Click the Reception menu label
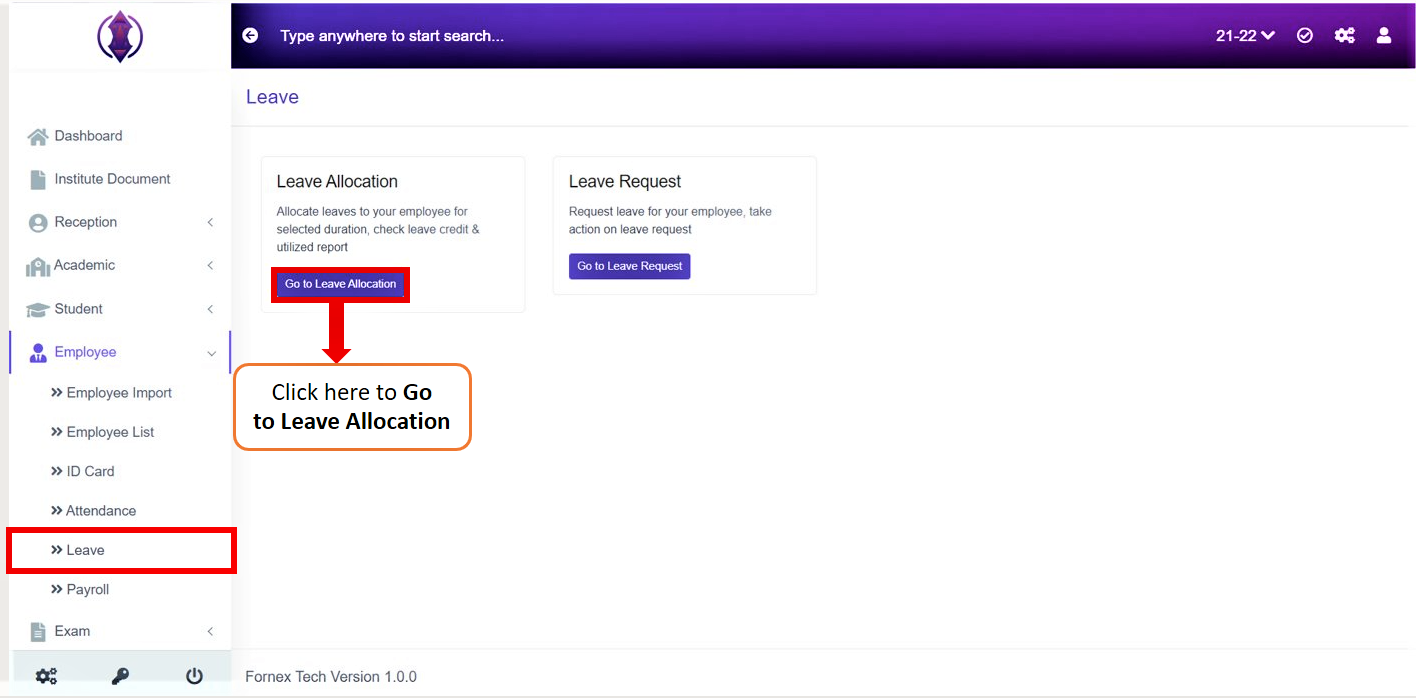This screenshot has height=698, width=1416. [86, 222]
